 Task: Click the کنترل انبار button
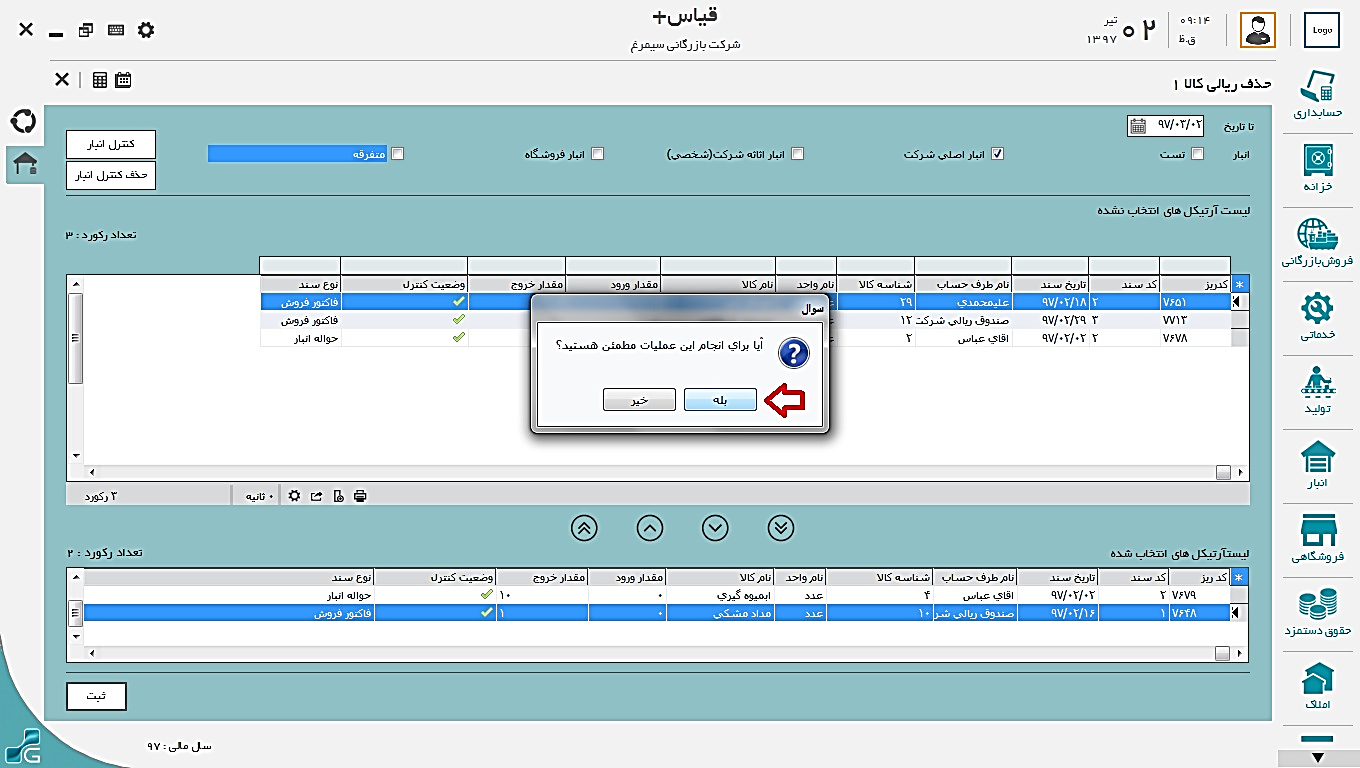[x=111, y=144]
